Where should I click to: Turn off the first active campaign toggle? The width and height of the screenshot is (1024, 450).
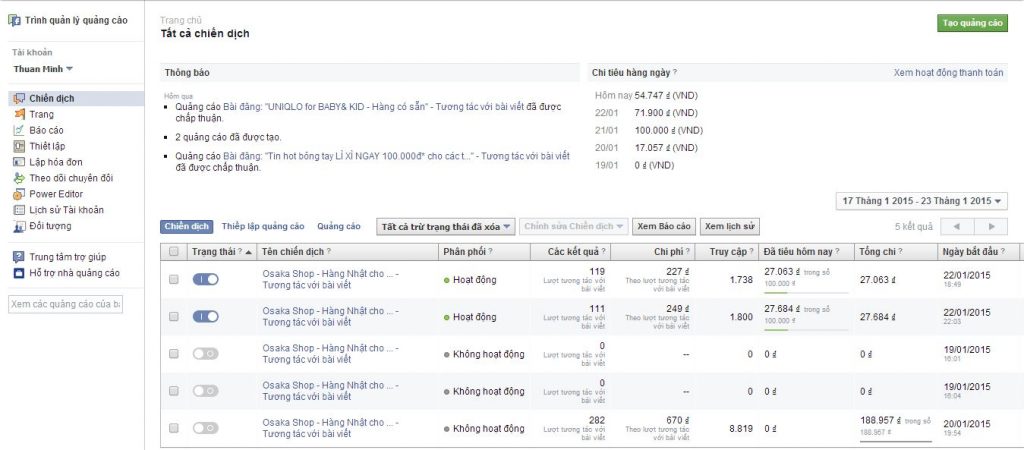[x=205, y=279]
